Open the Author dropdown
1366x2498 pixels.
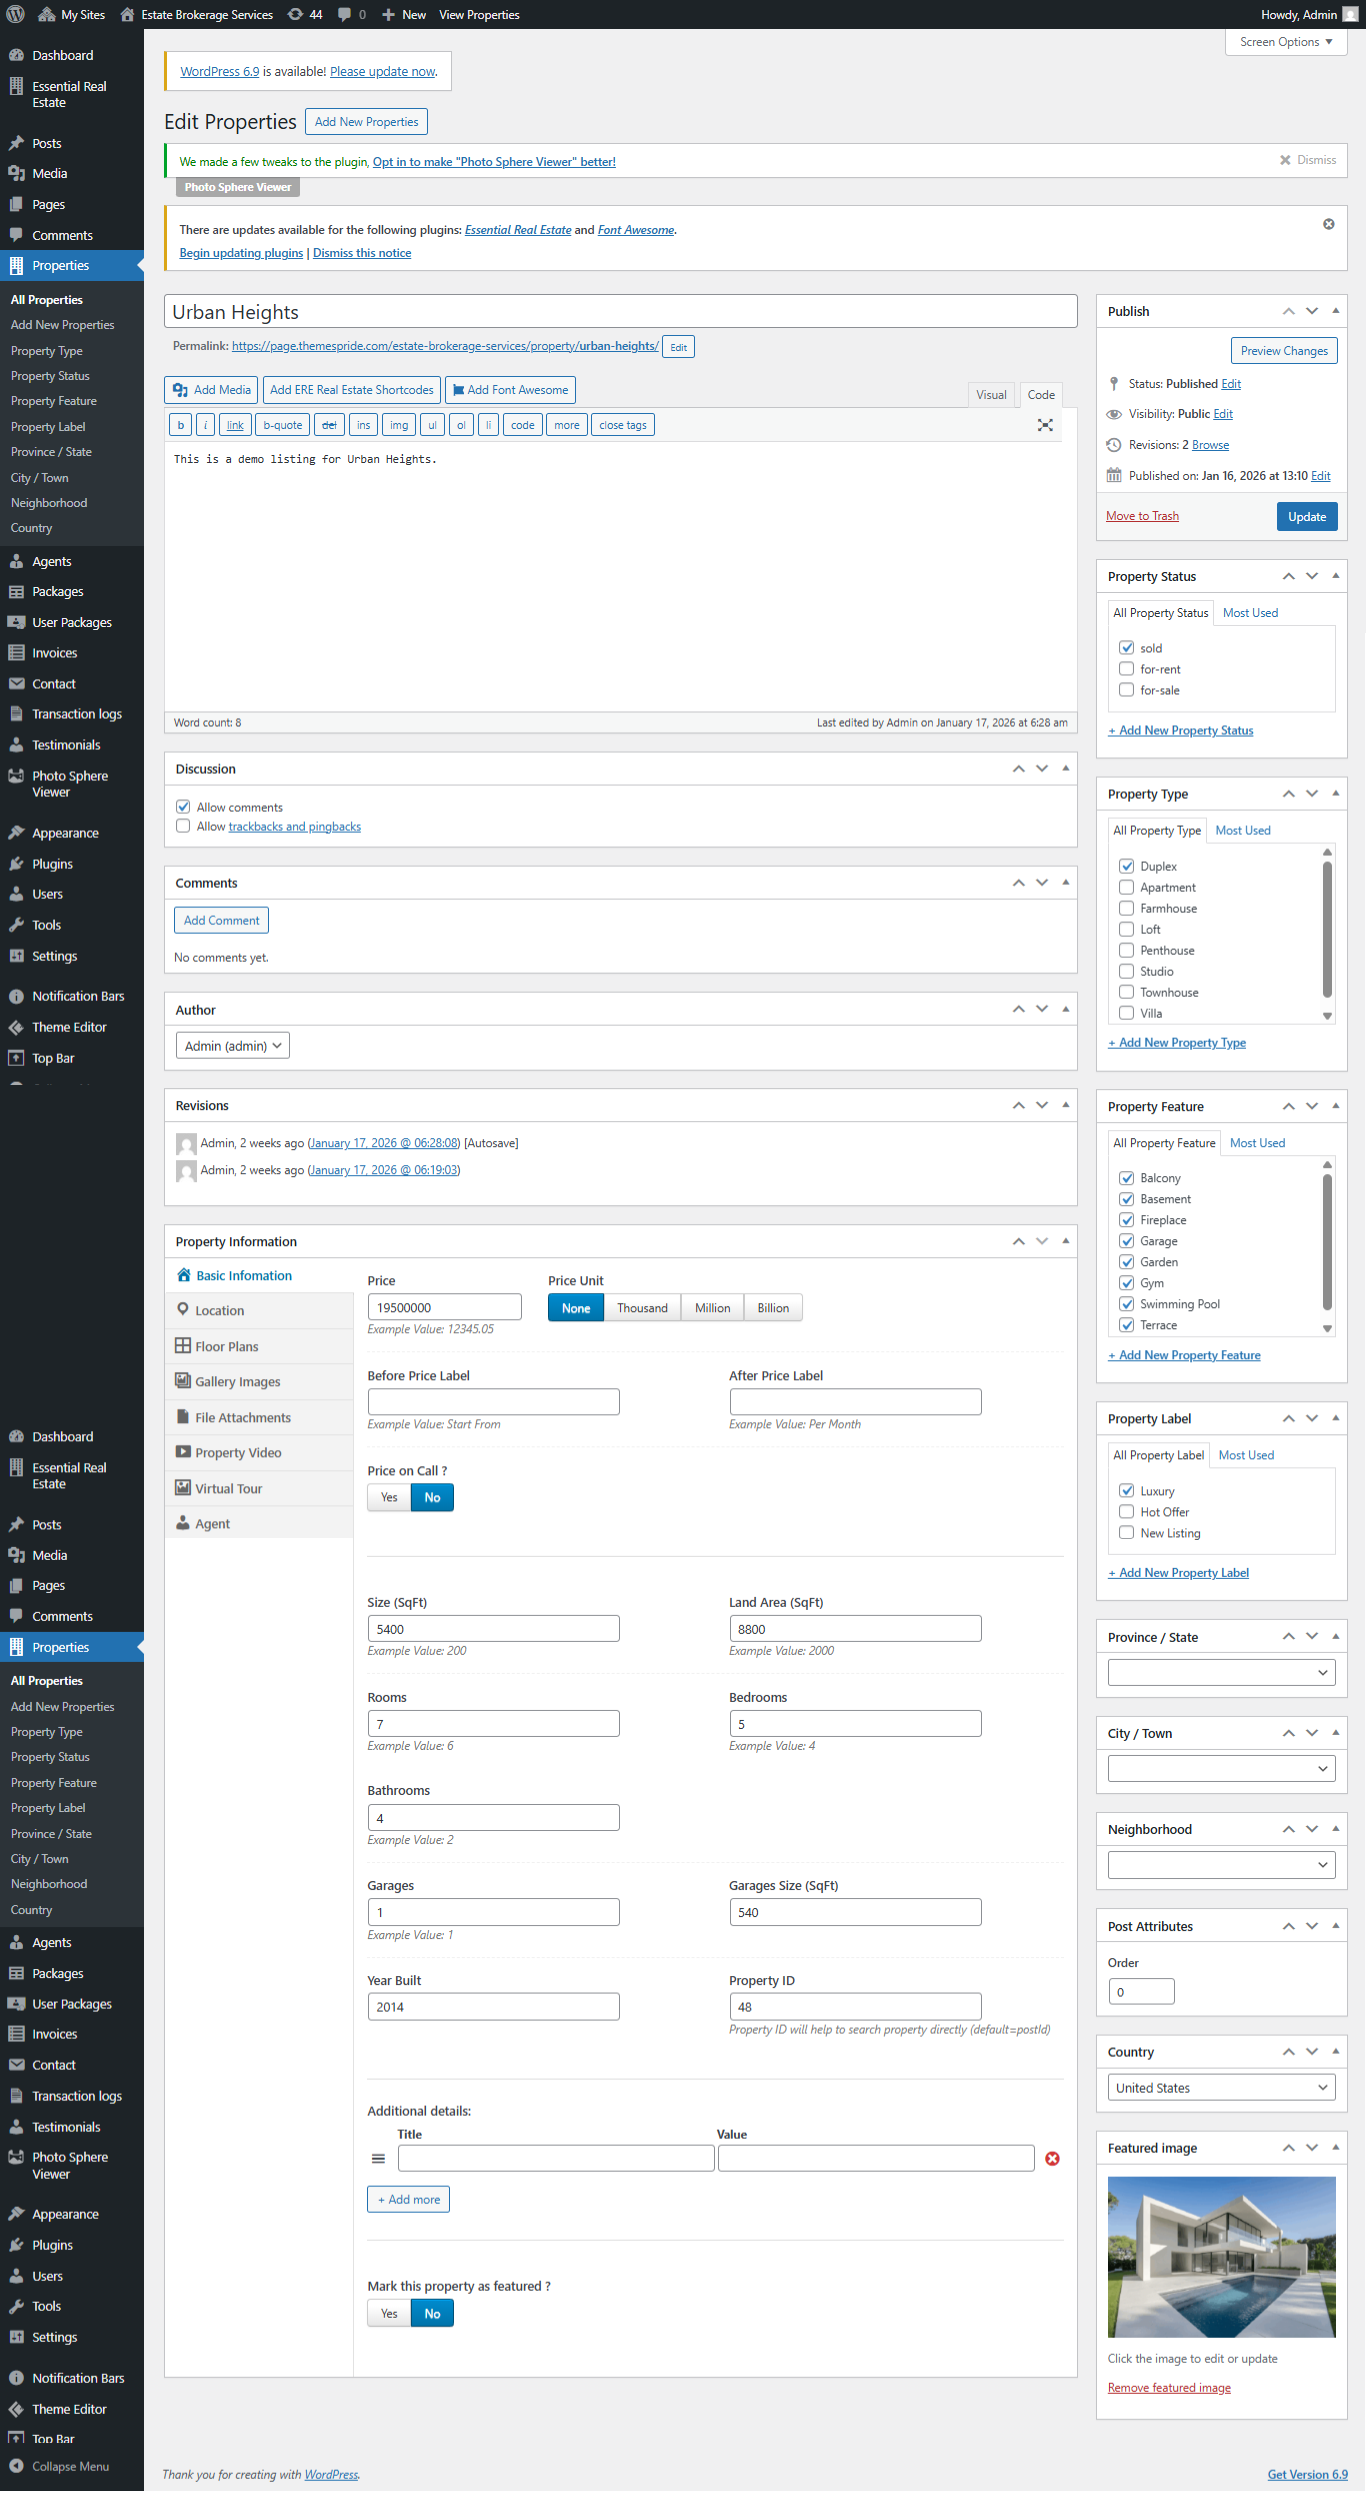point(232,1046)
